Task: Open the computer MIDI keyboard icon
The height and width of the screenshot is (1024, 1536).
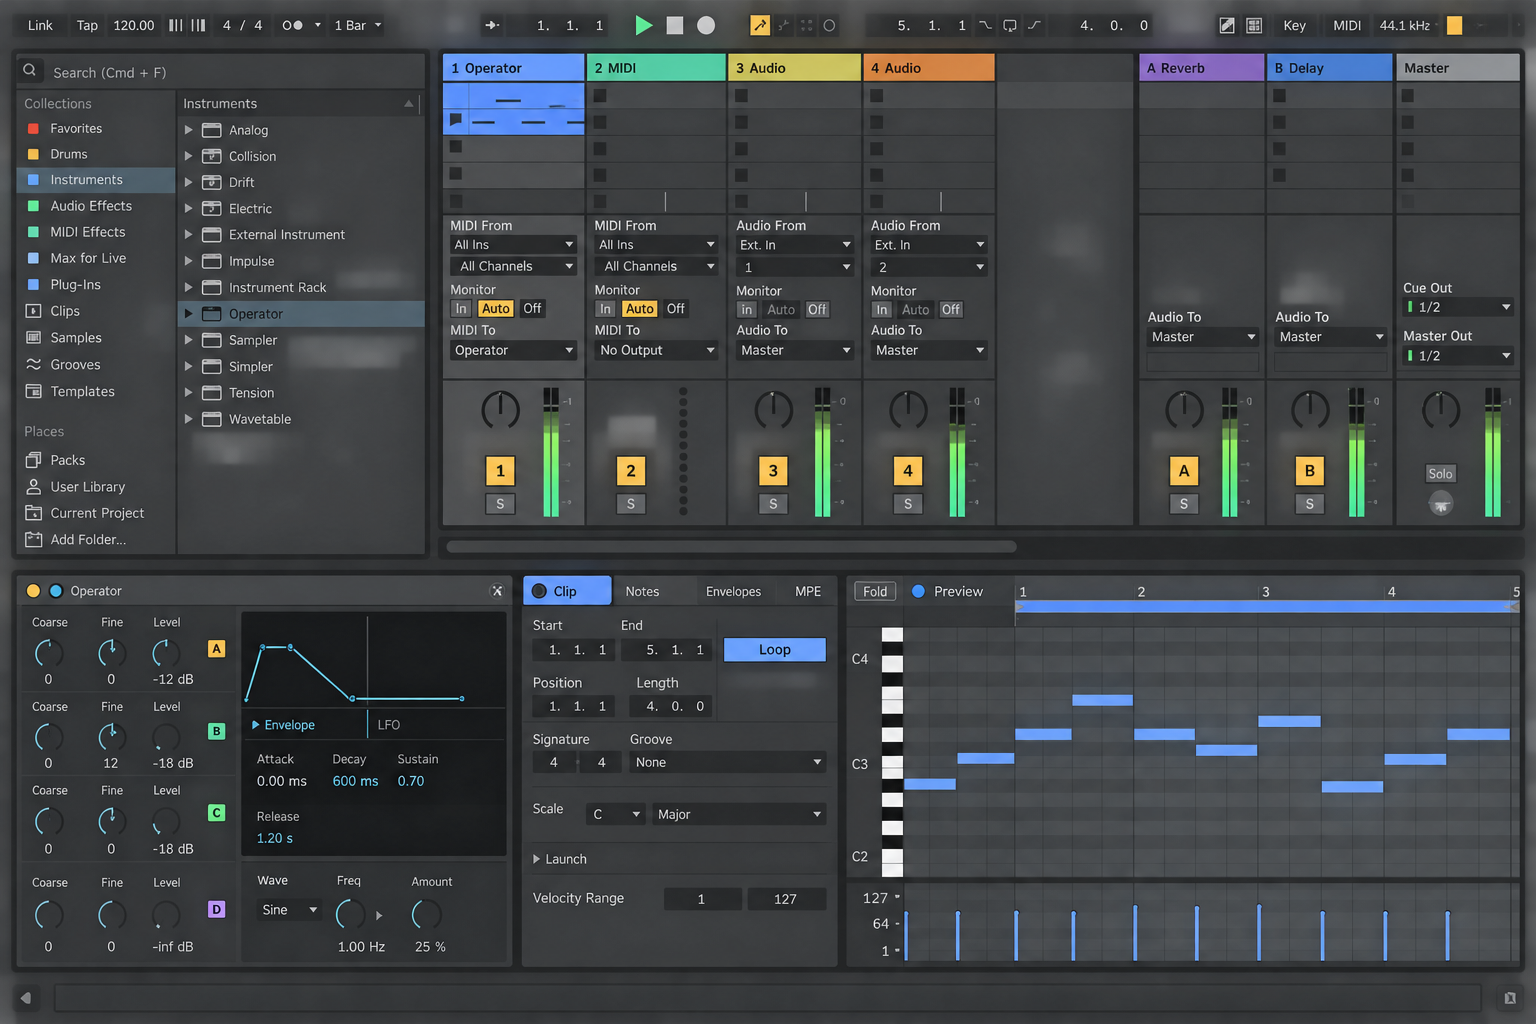Action: 1254,25
